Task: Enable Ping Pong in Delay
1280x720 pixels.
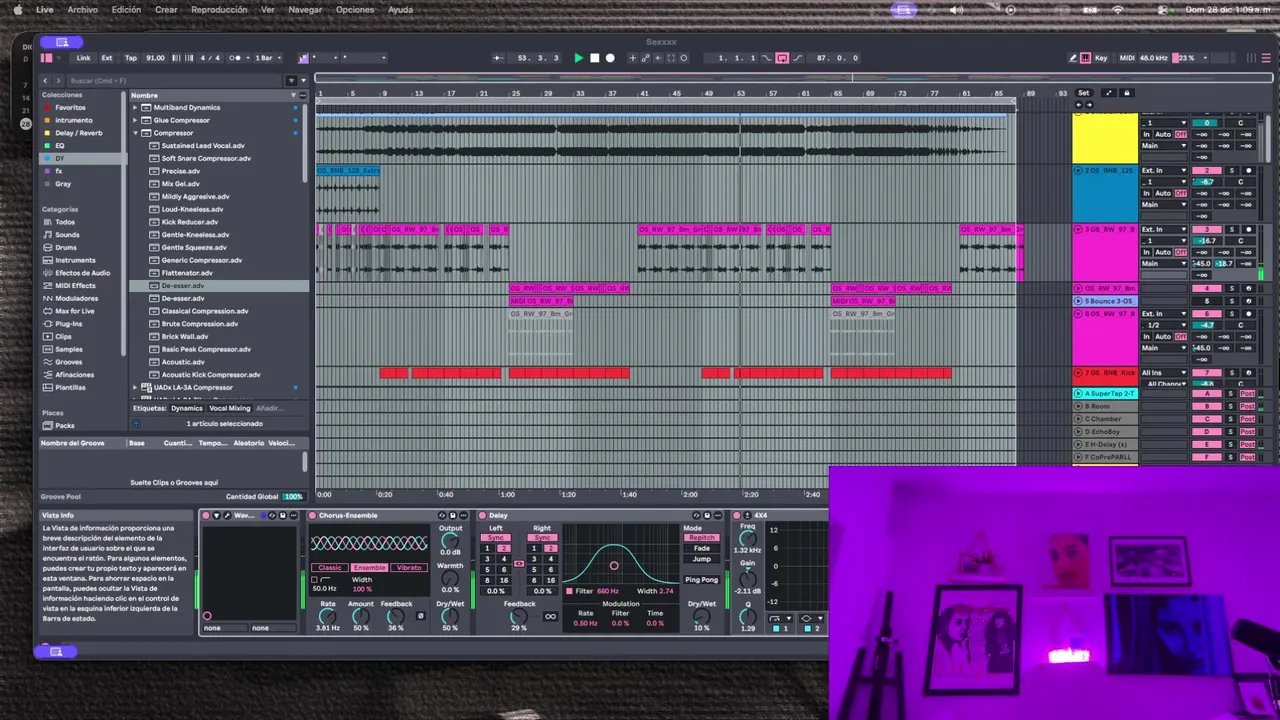Action: [702, 580]
